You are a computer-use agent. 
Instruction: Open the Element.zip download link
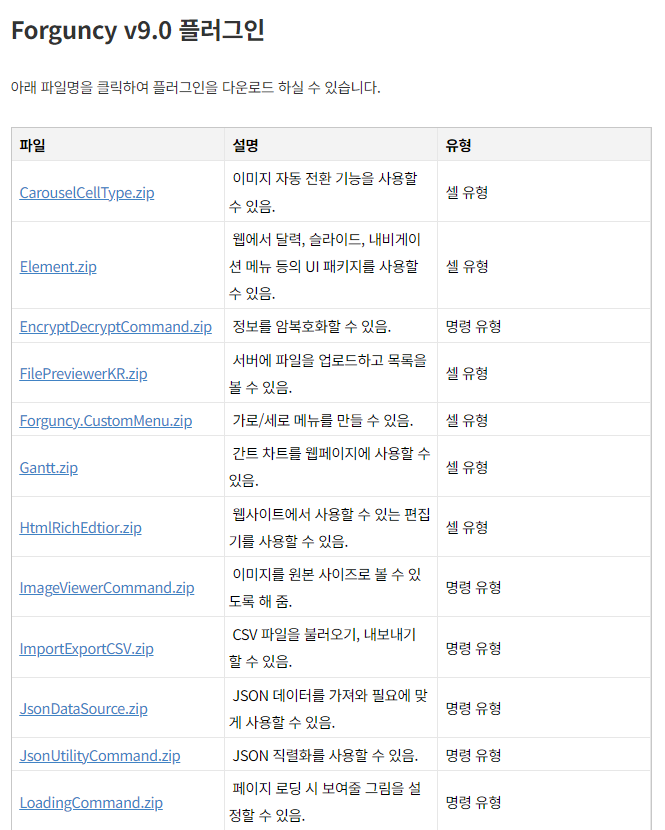58,267
